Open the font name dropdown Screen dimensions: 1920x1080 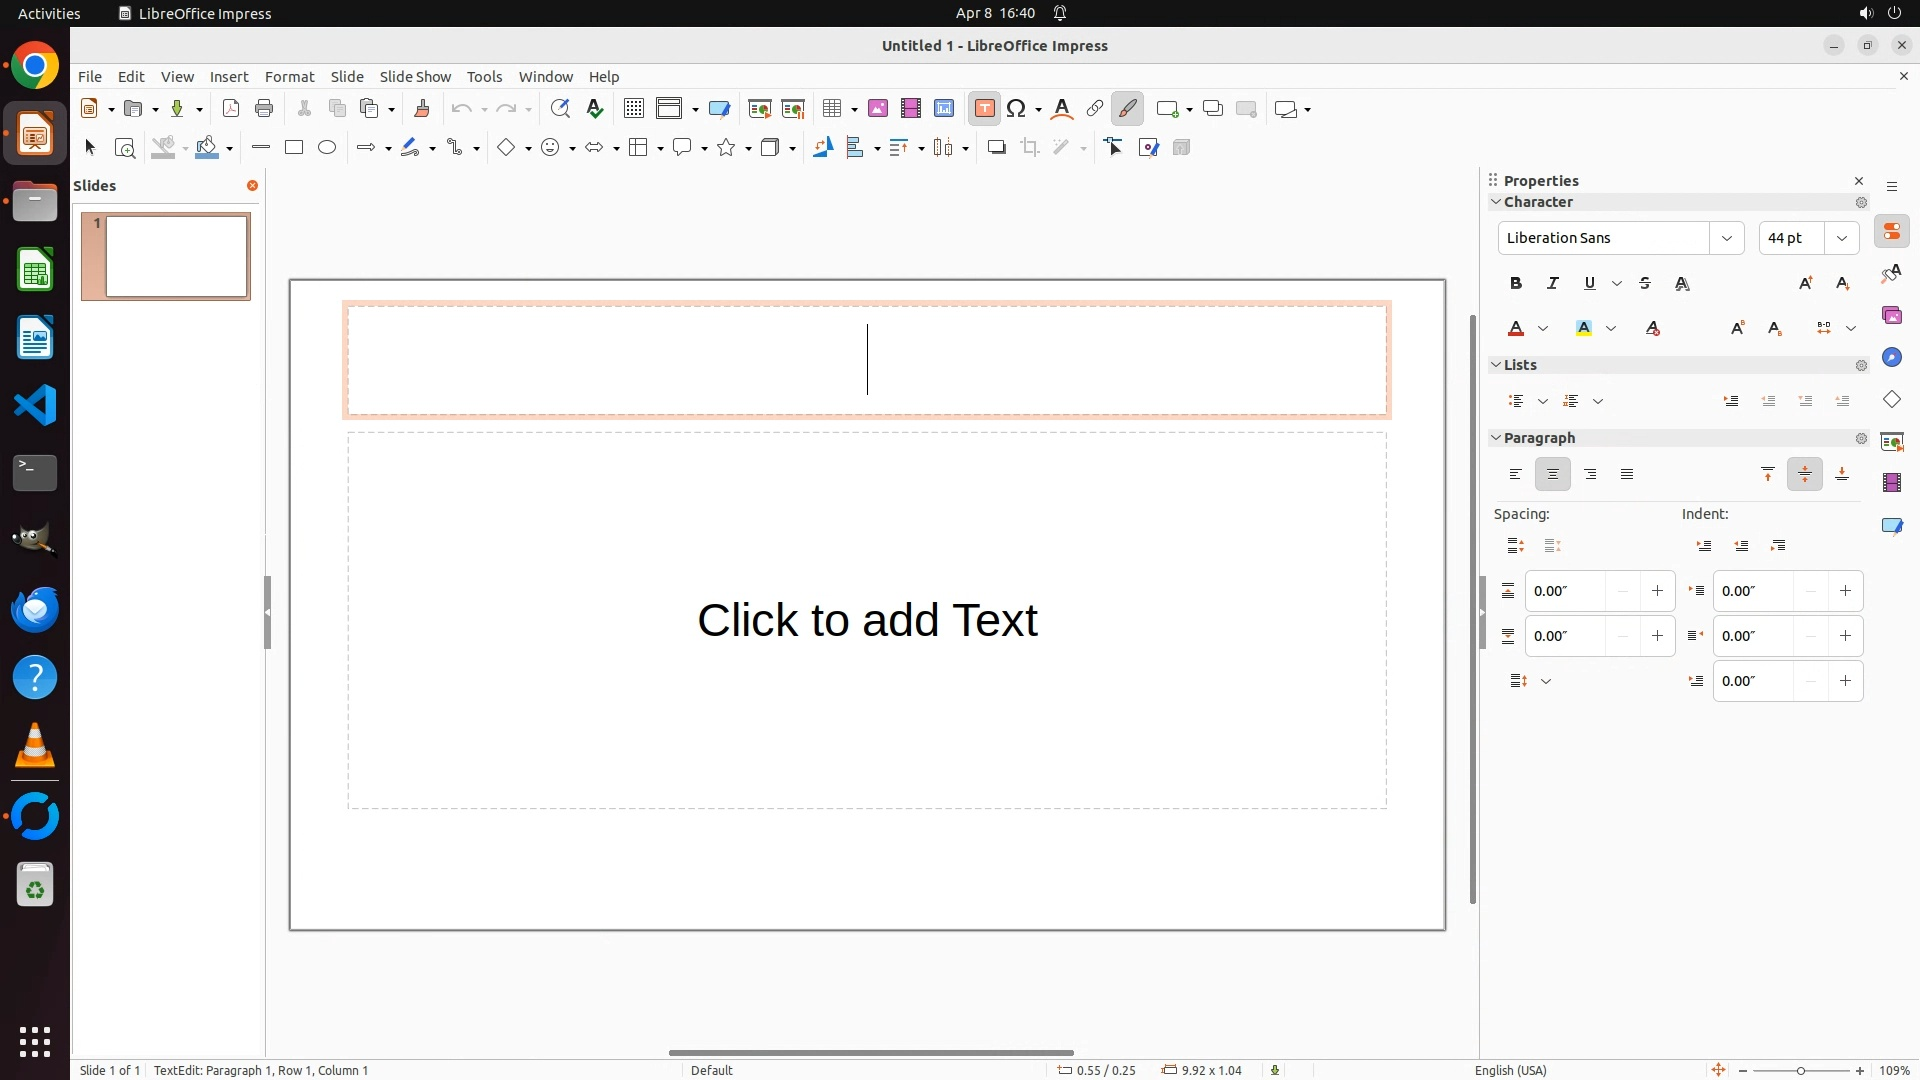[x=1726, y=238]
